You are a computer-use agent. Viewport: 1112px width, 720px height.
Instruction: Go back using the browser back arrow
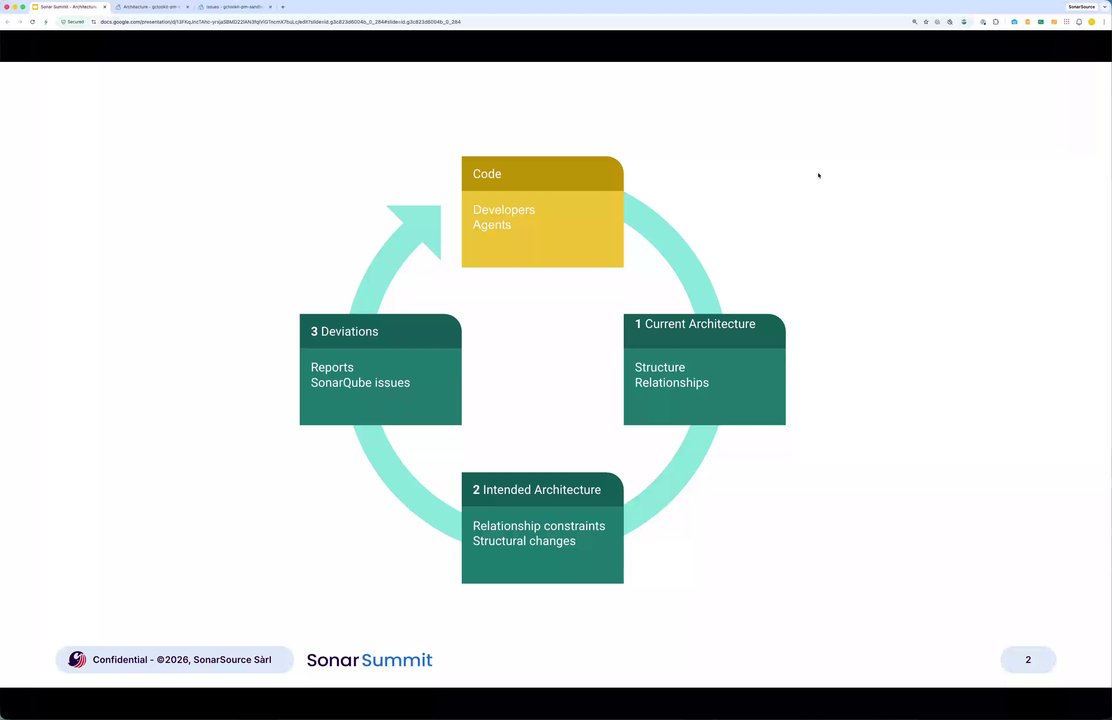click(7, 22)
